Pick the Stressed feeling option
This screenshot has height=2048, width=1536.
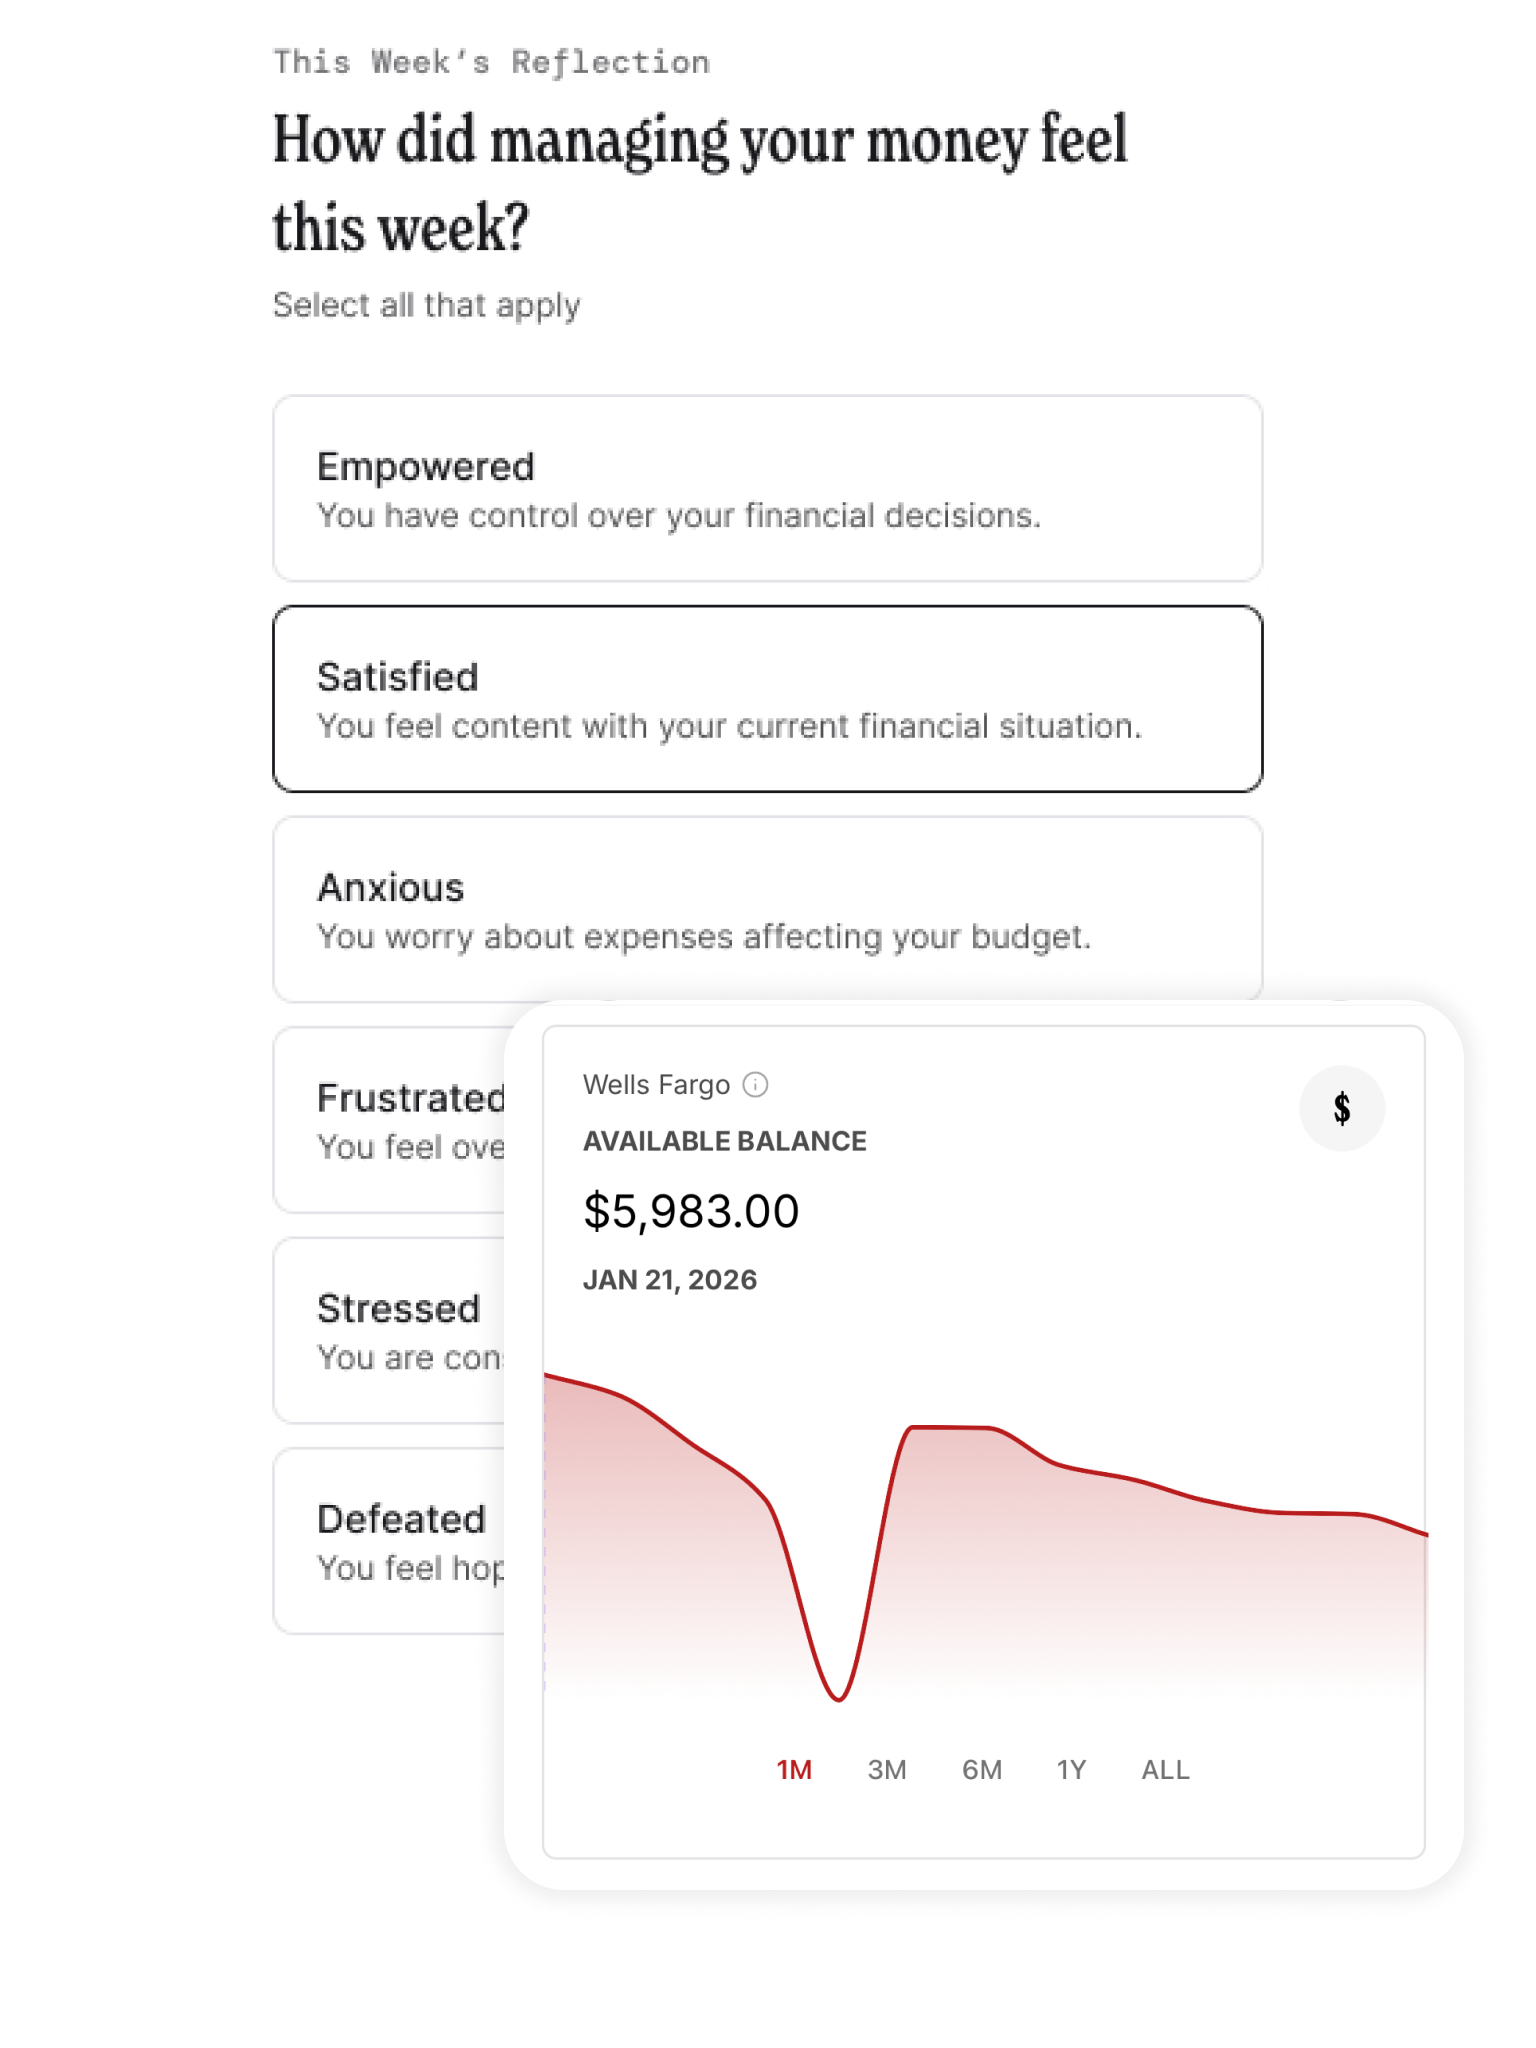point(390,1330)
